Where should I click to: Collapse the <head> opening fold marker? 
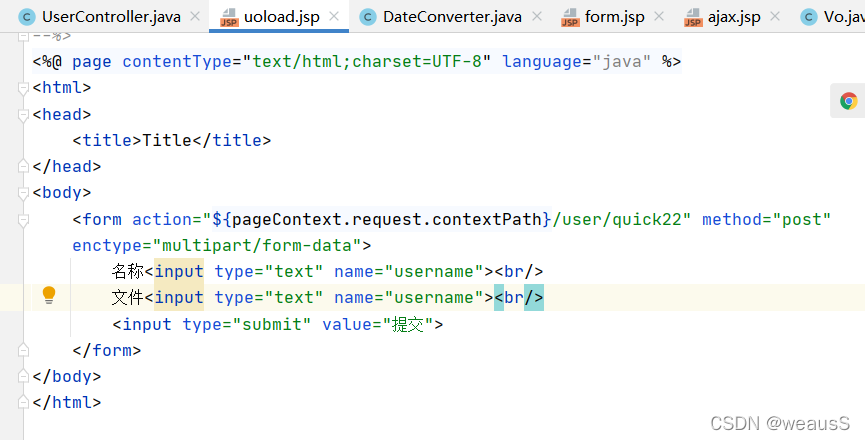[x=23, y=115]
